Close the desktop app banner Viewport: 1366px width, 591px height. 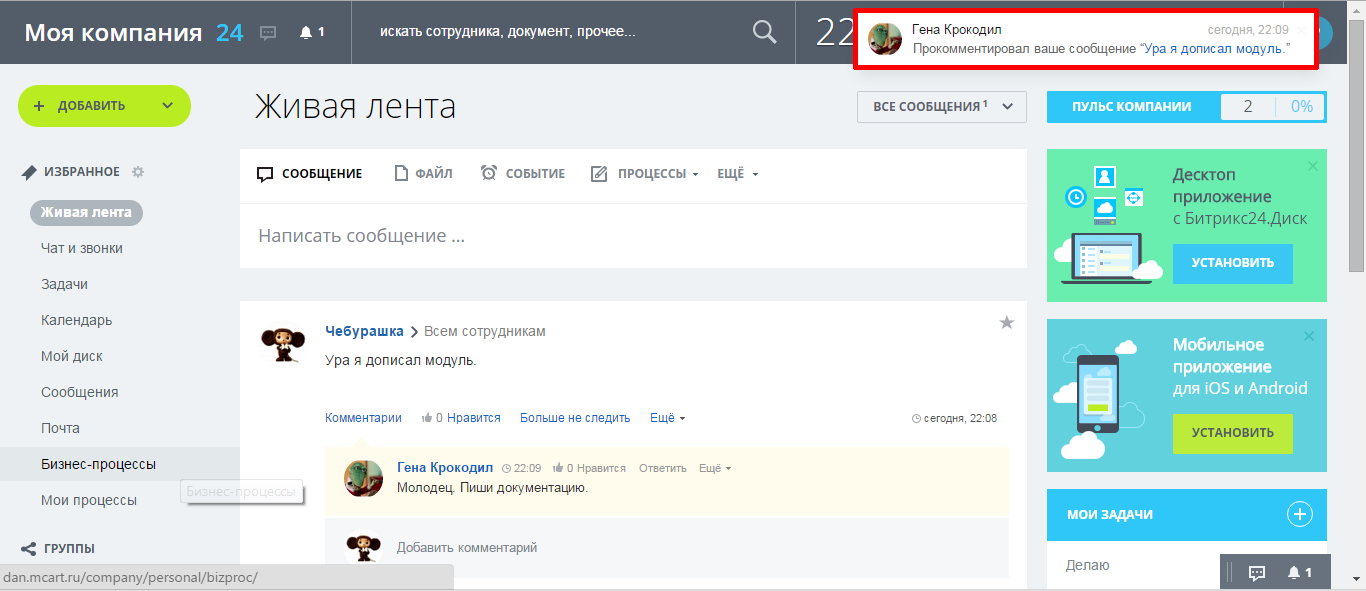(x=1313, y=165)
